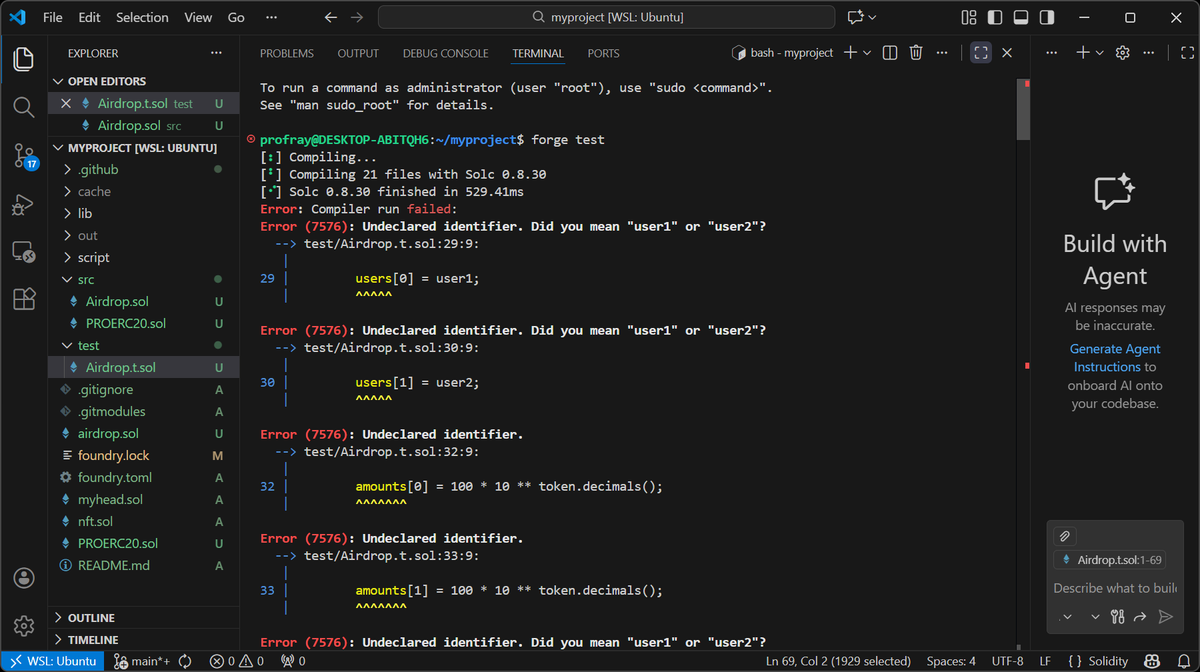The height and width of the screenshot is (672, 1200).
Task: Open the Explorer view in activity bar
Action: click(x=24, y=59)
